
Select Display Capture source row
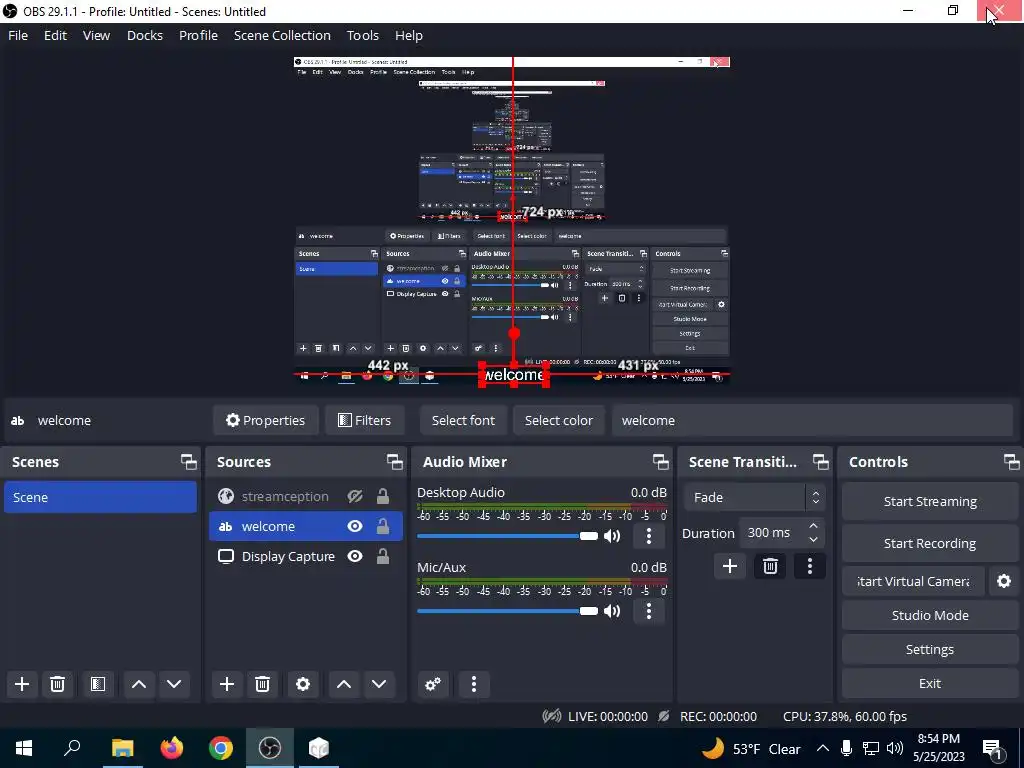click(306, 556)
